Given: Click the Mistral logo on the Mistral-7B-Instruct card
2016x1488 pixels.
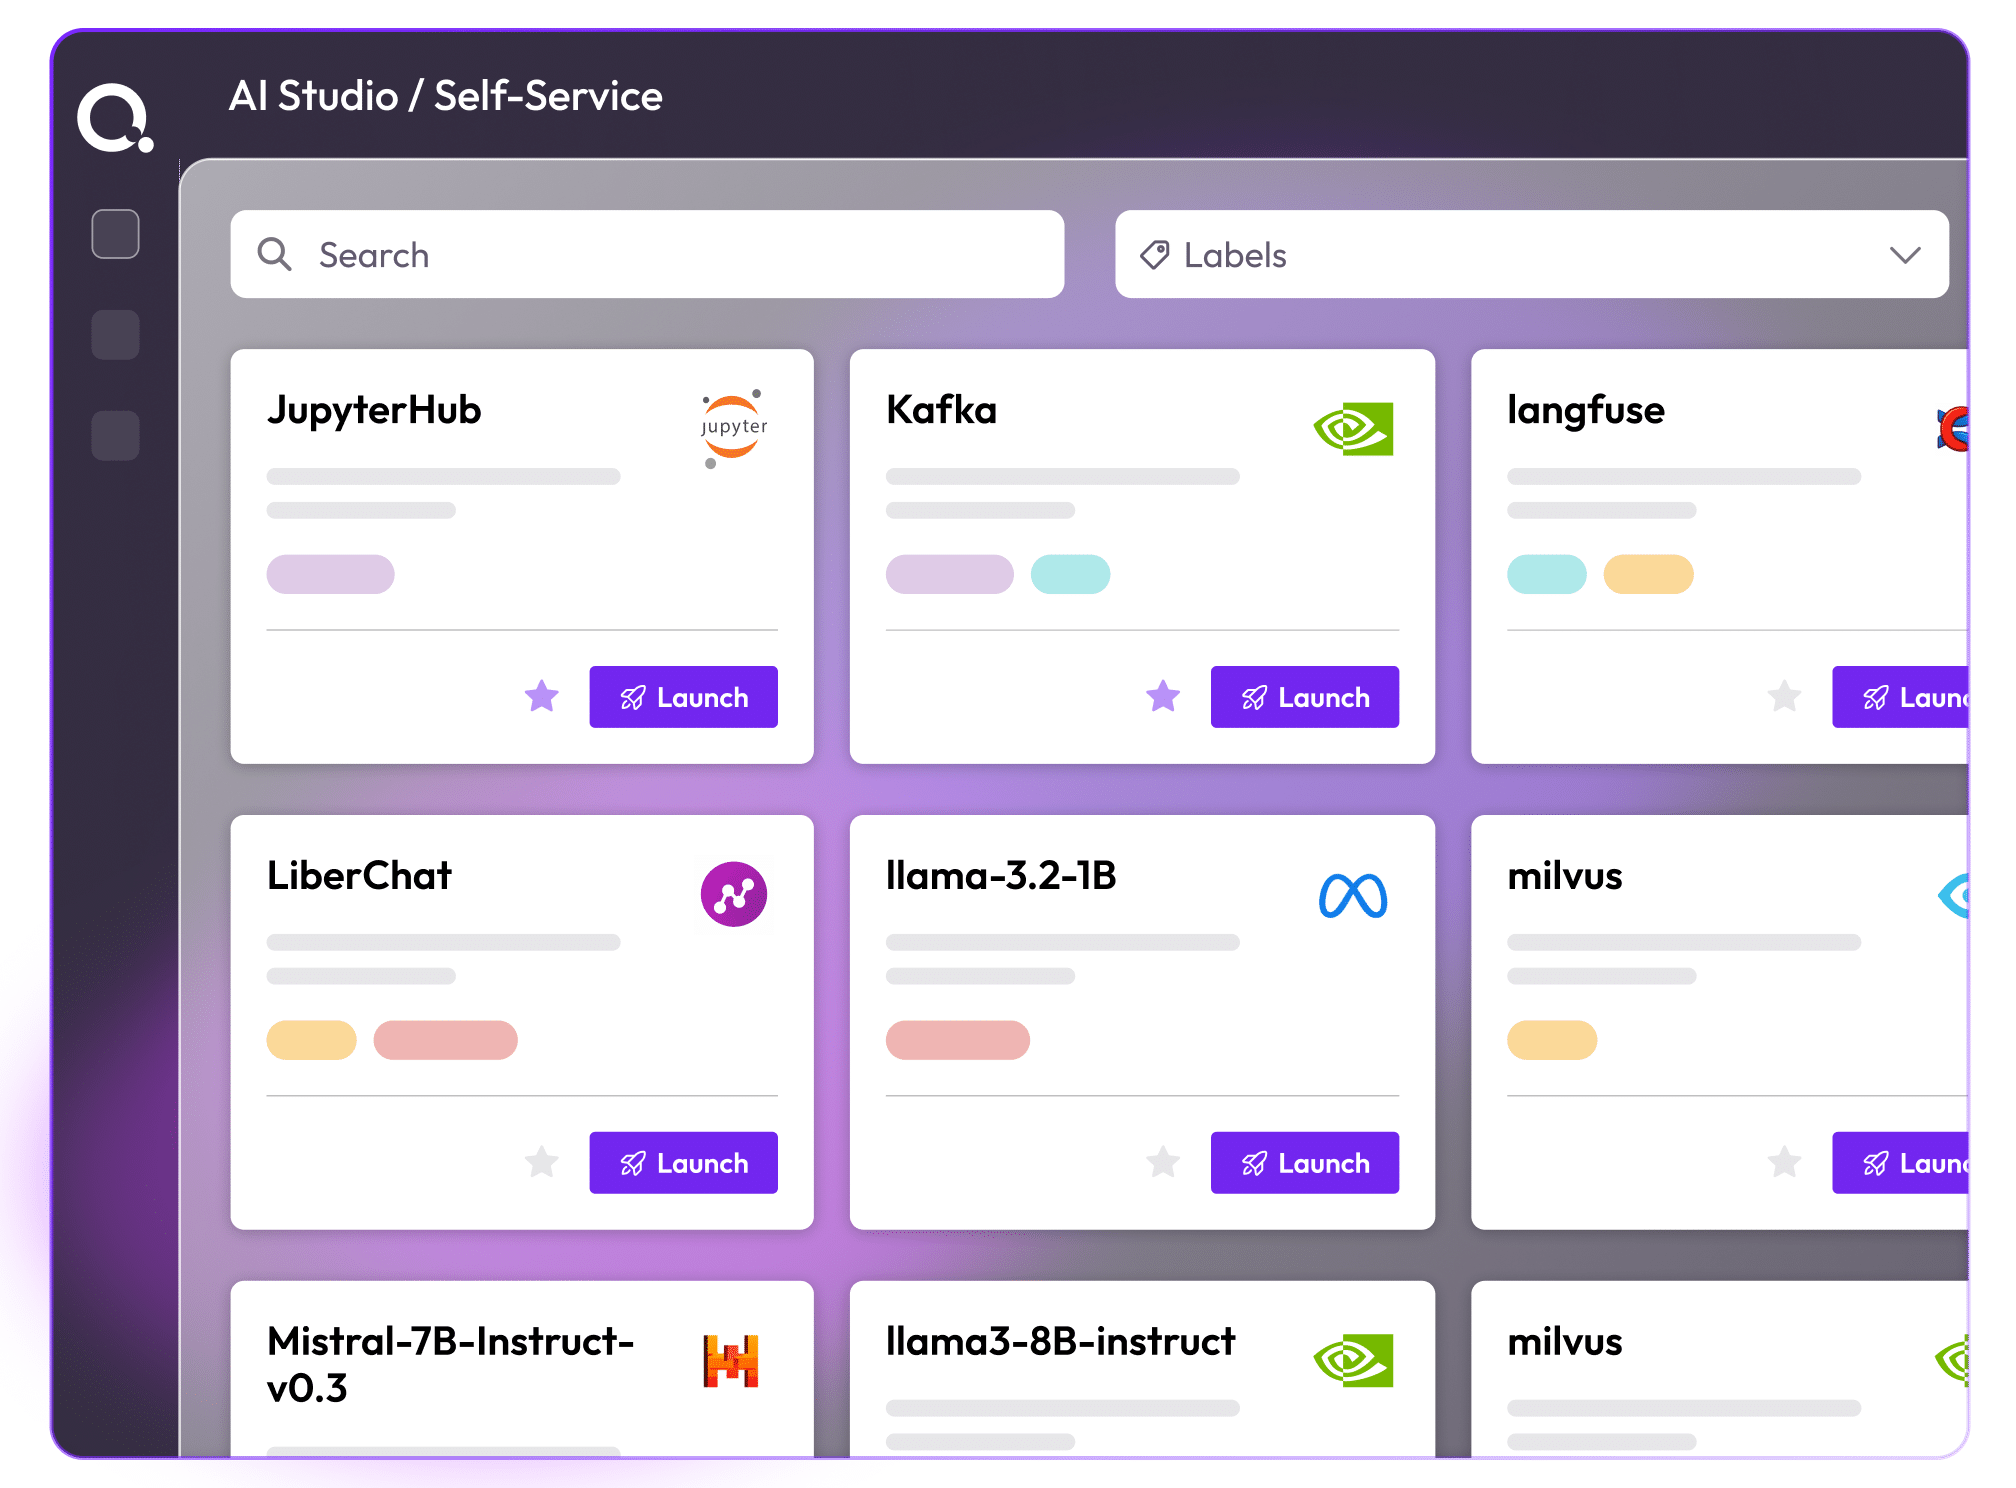Looking at the screenshot, I should point(731,1361).
